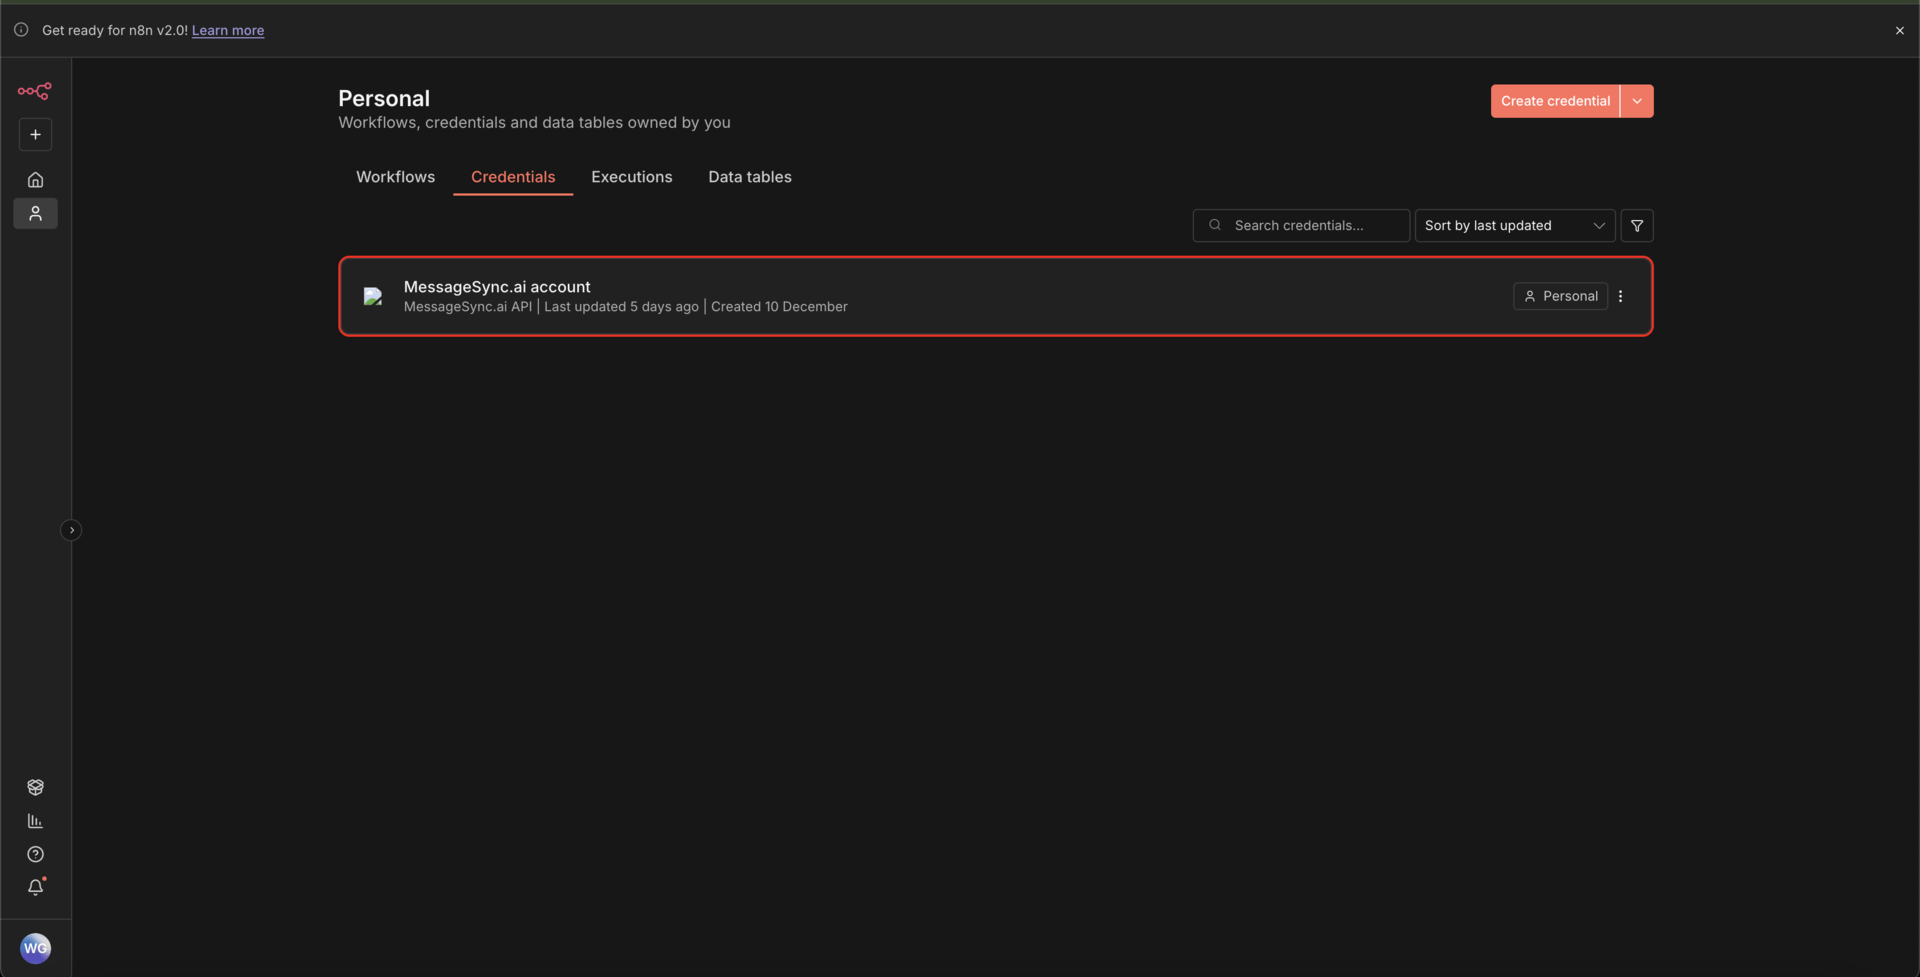Open the Overview home icon
Screen dimensions: 1920x977
pyautogui.click(x=35, y=179)
